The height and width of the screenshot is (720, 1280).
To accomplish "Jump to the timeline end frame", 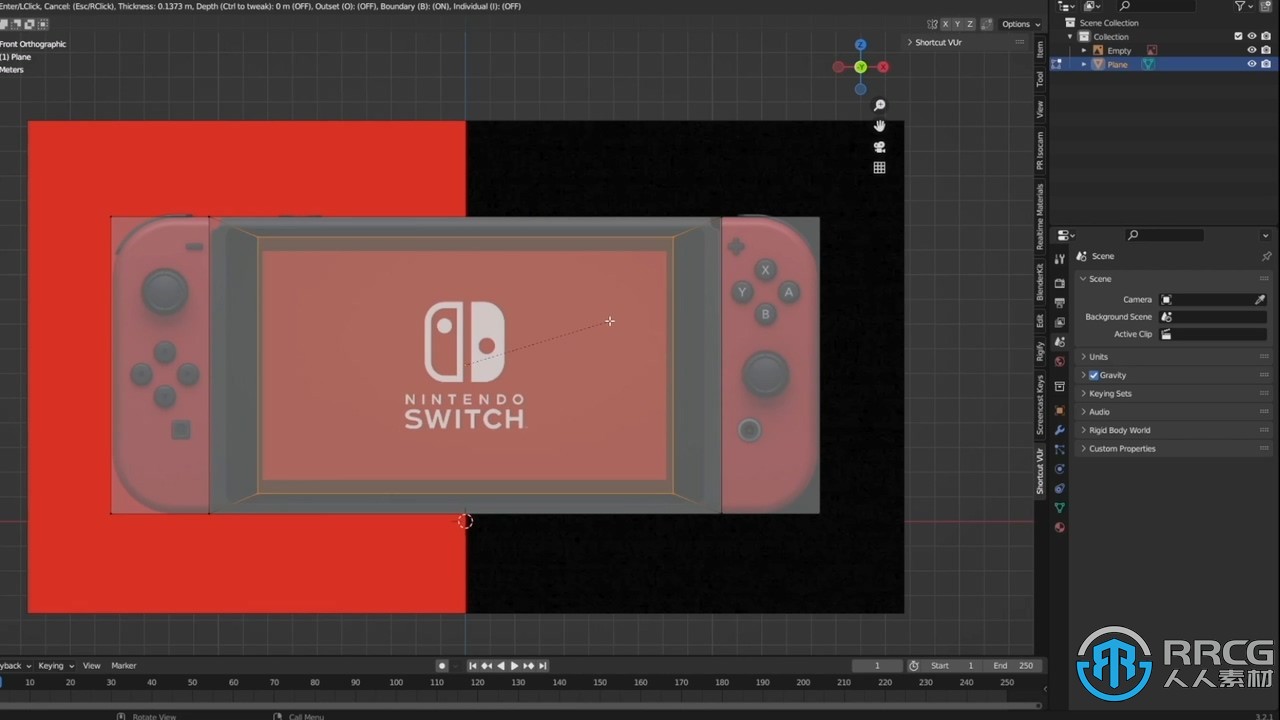I will pos(543,666).
